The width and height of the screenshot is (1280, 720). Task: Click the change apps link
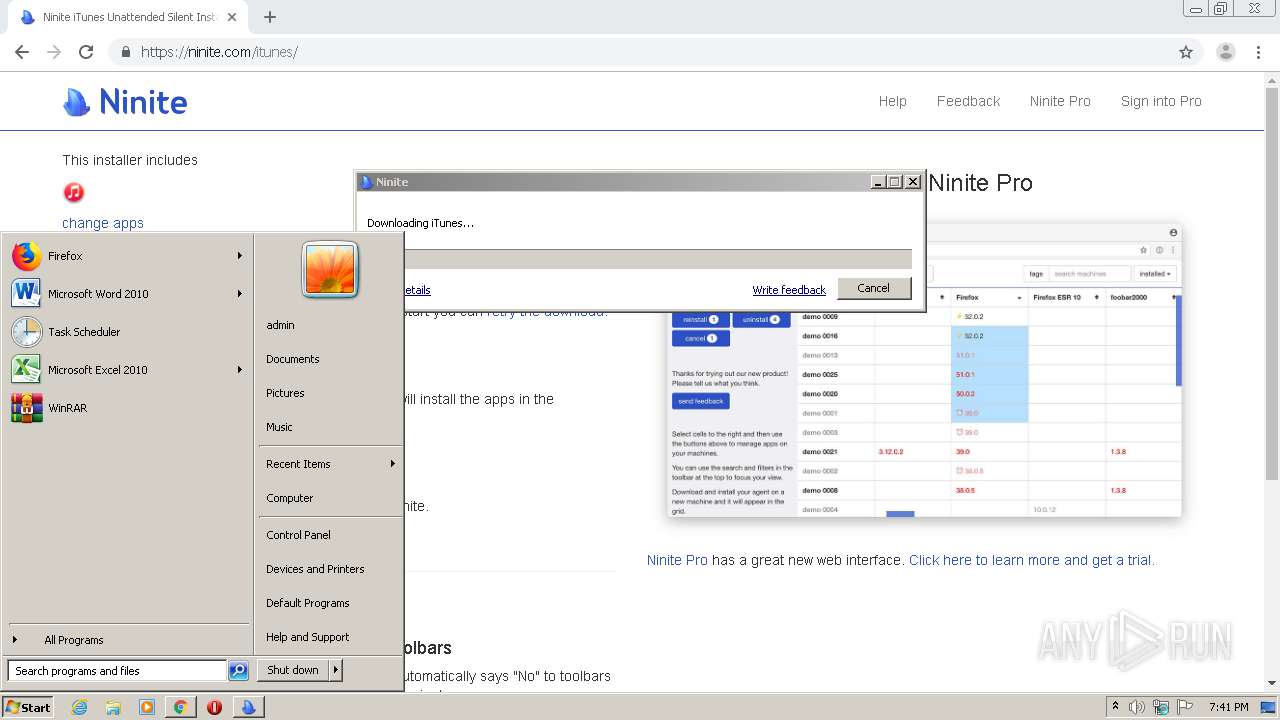pyautogui.click(x=103, y=223)
